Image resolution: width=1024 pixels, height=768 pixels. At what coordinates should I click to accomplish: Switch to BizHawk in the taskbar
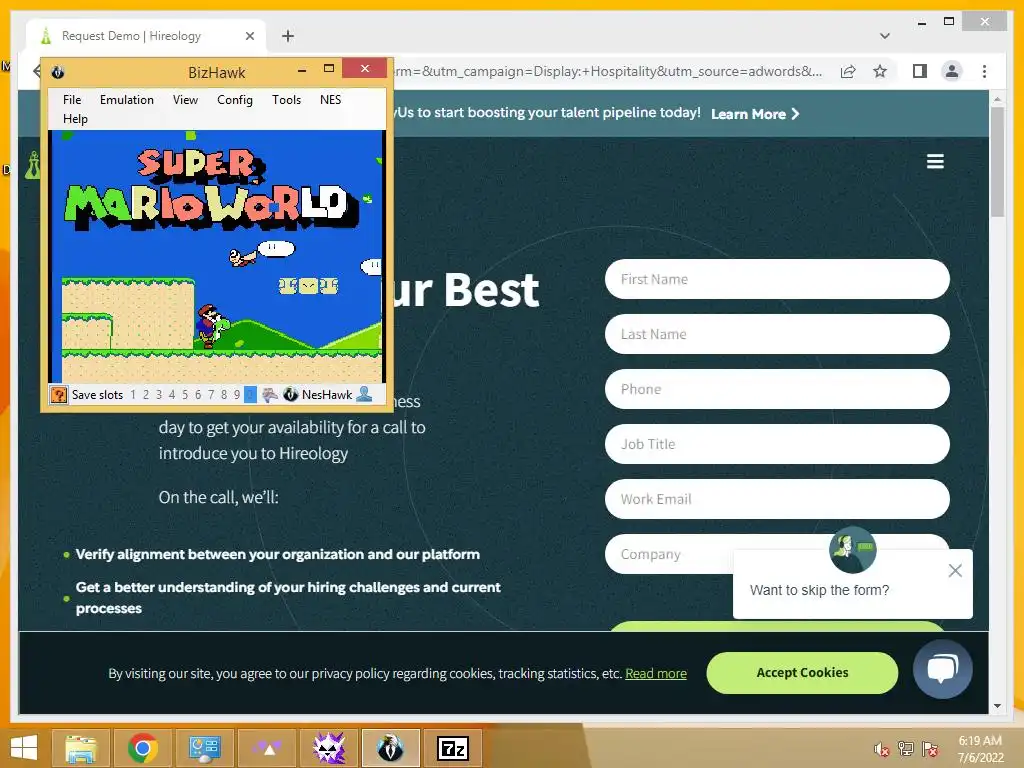390,748
